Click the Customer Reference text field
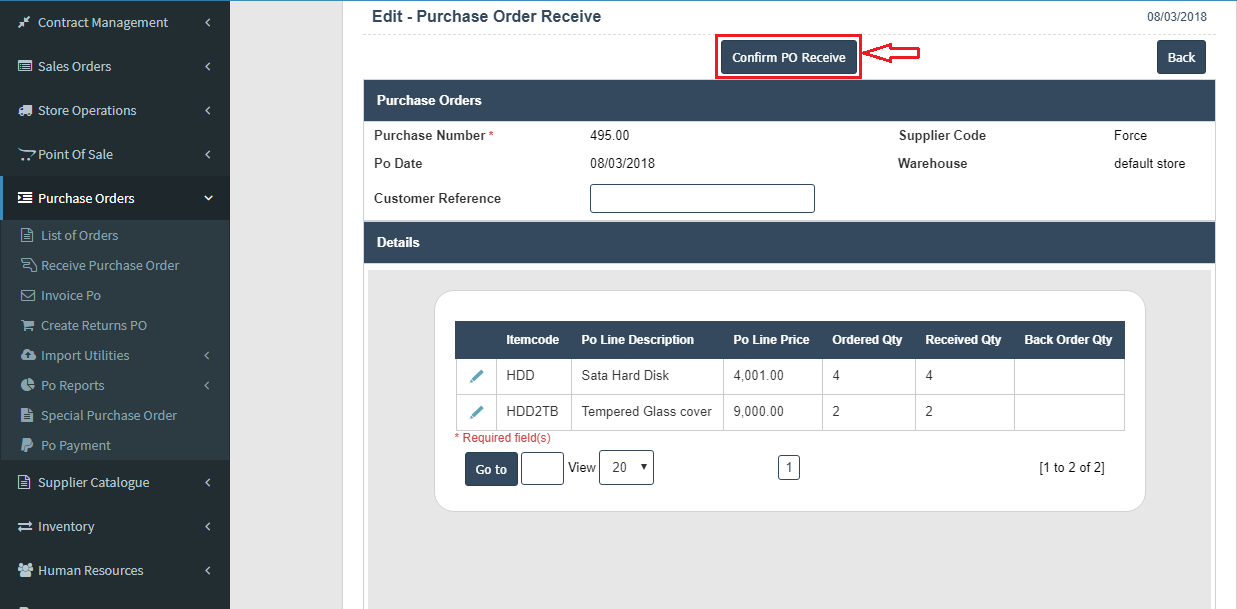 [x=702, y=199]
